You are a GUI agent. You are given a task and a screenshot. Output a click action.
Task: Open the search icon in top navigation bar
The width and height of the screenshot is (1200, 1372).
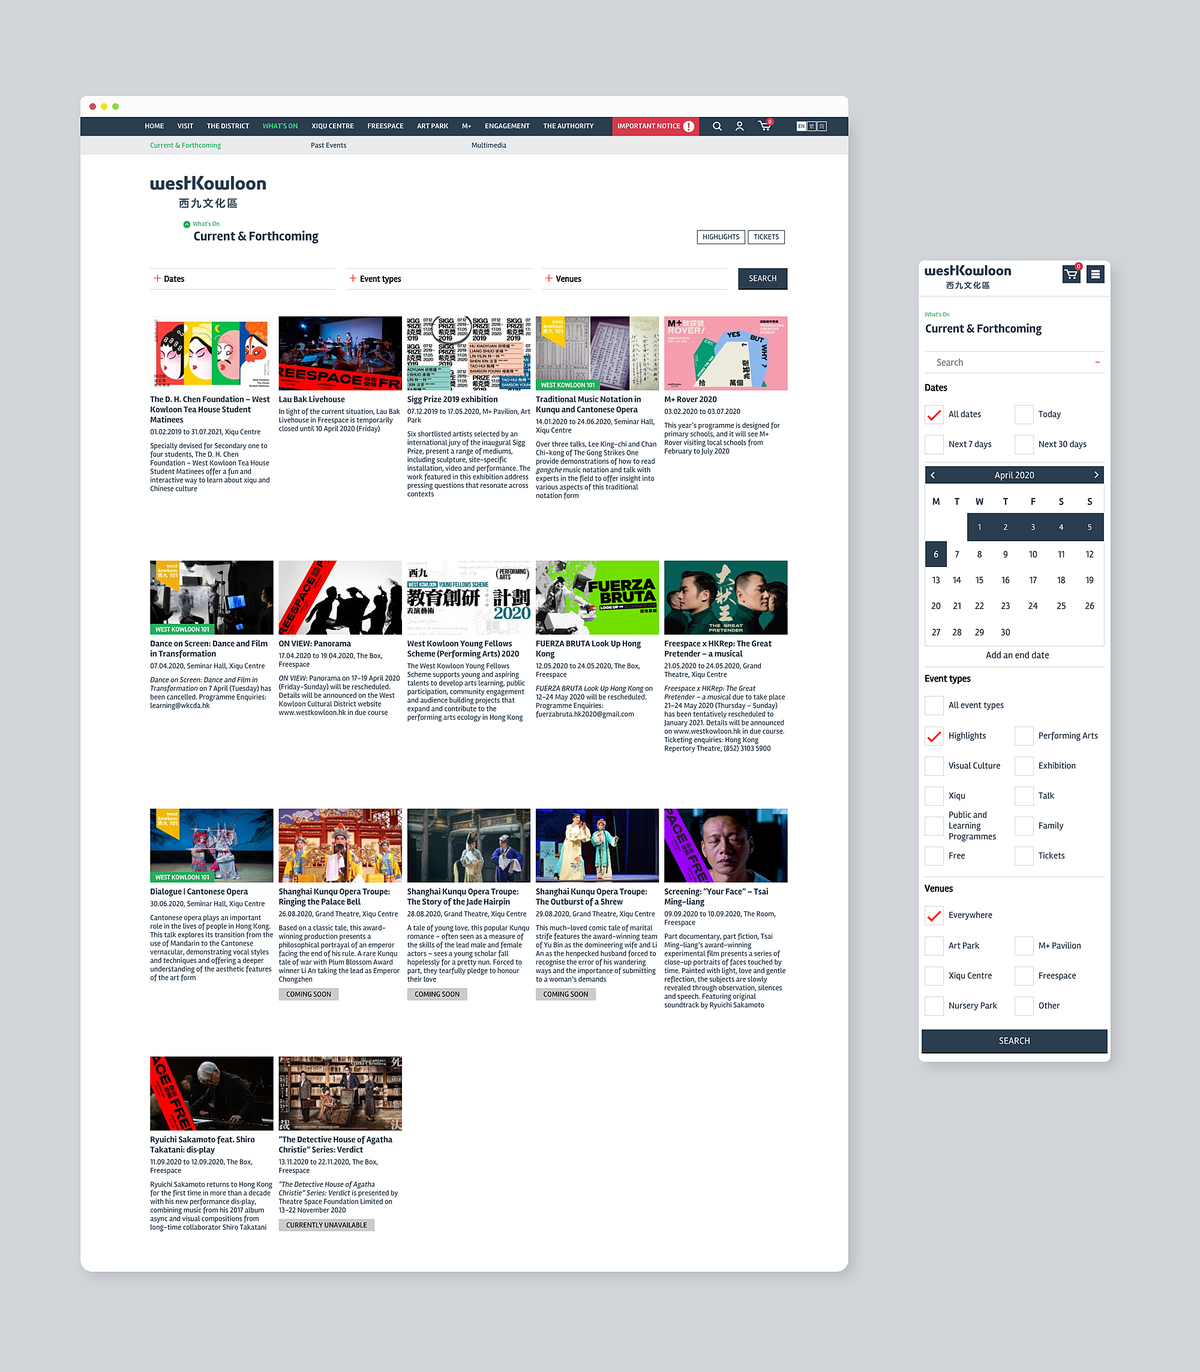click(717, 126)
